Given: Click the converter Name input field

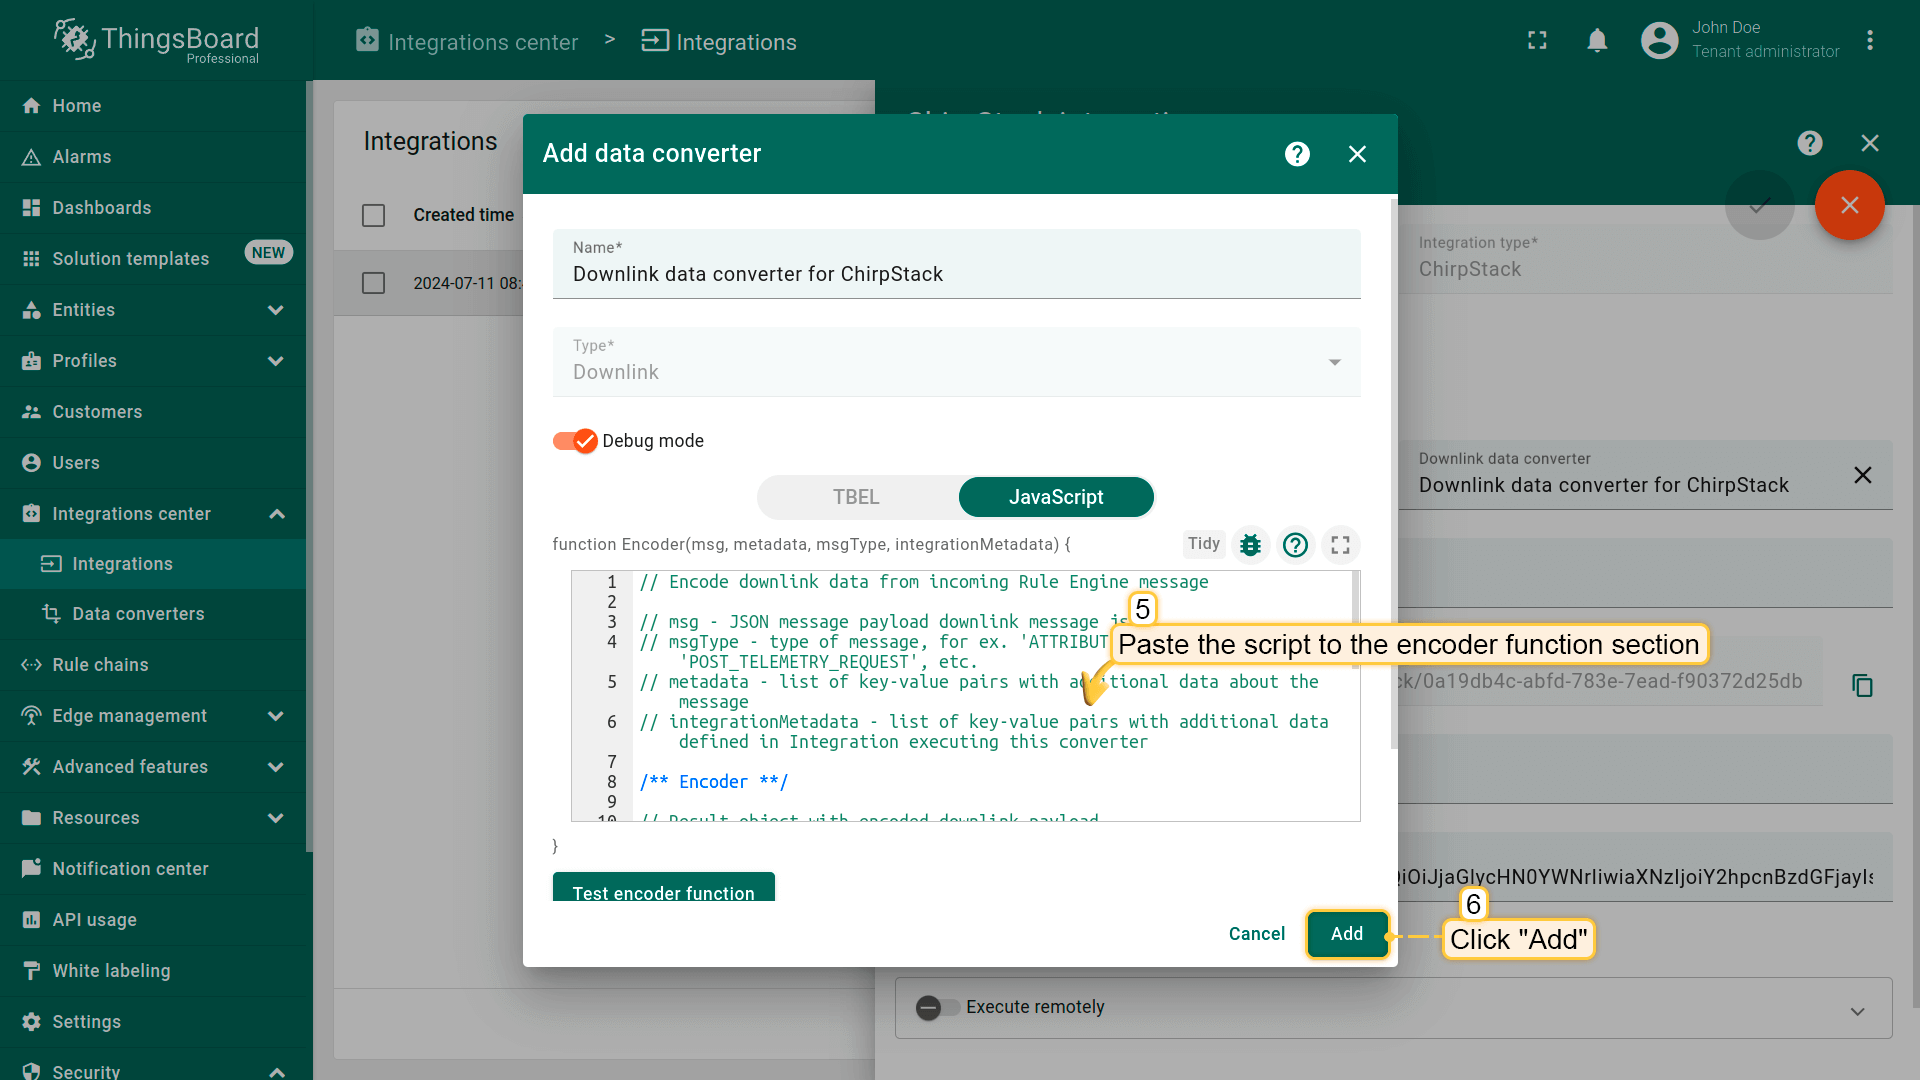Looking at the screenshot, I should pyautogui.click(x=956, y=274).
